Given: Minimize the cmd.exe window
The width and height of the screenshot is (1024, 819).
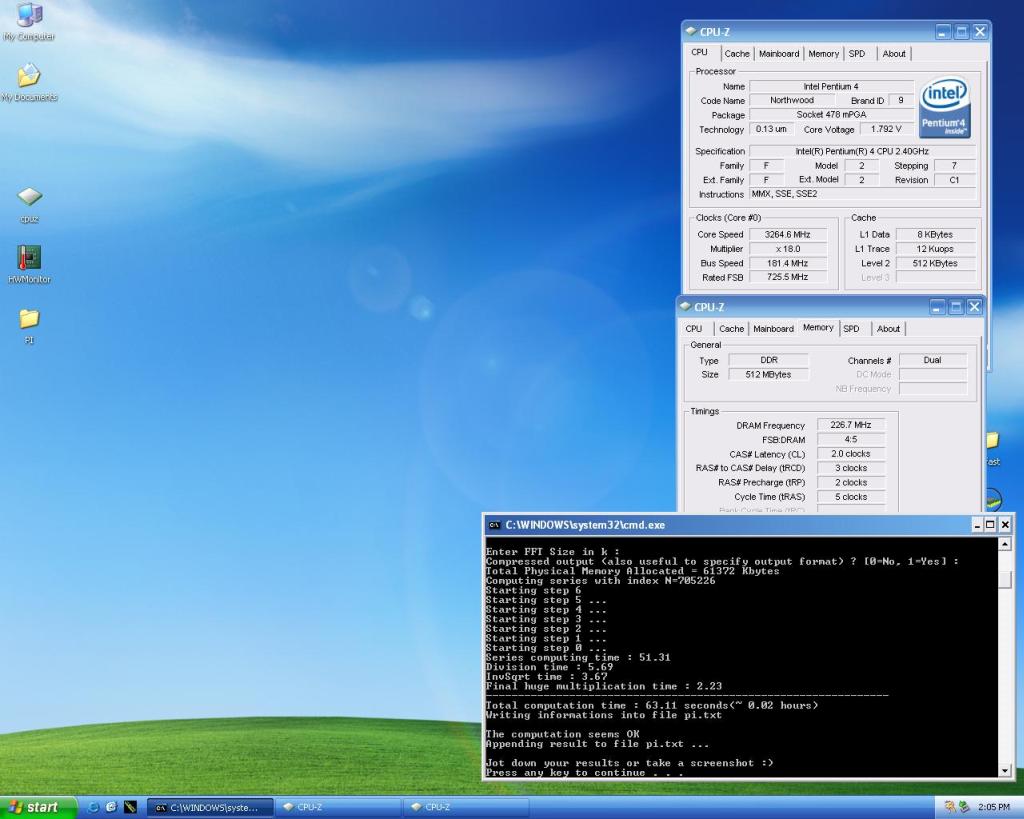Looking at the screenshot, I should (x=977, y=524).
